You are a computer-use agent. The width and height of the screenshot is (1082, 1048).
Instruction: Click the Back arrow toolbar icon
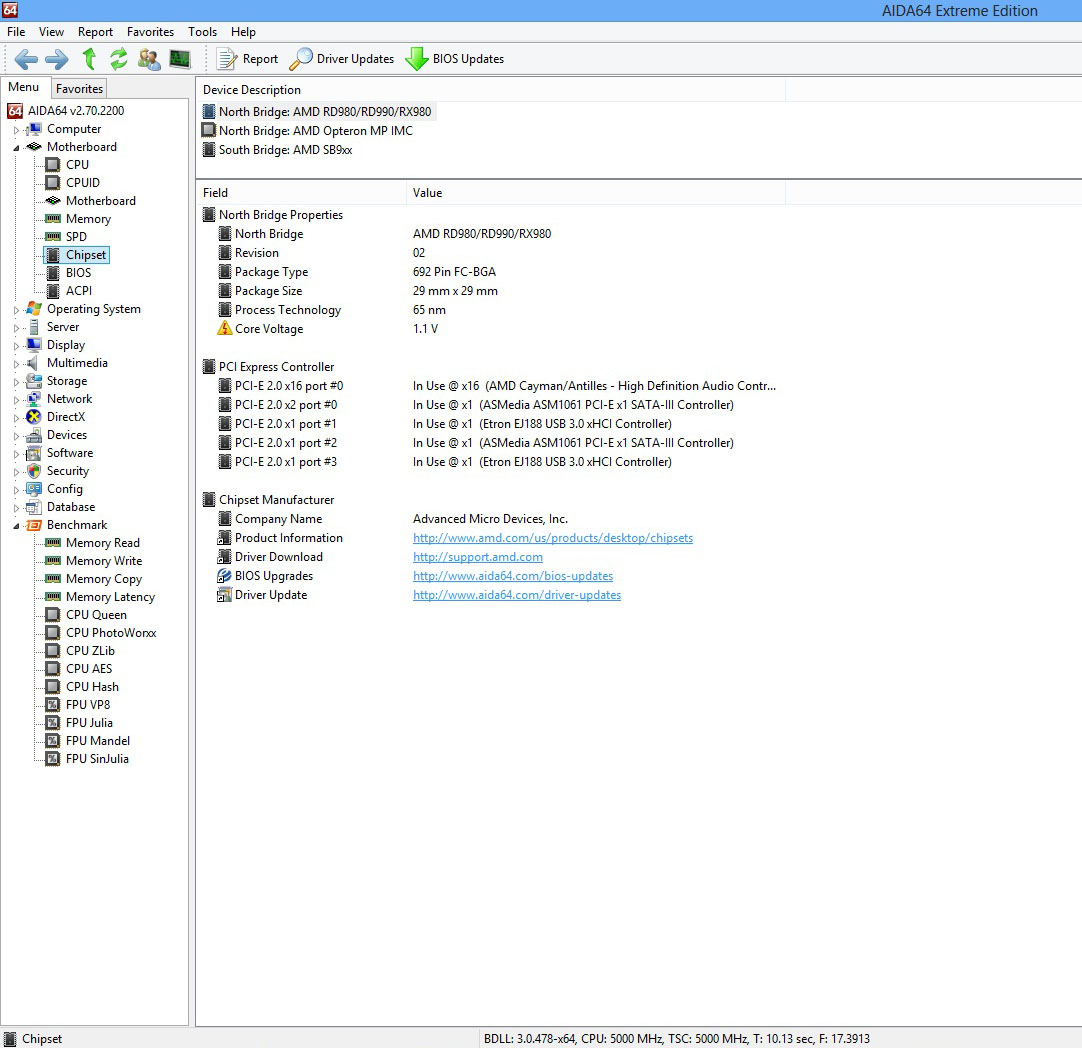[x=26, y=59]
